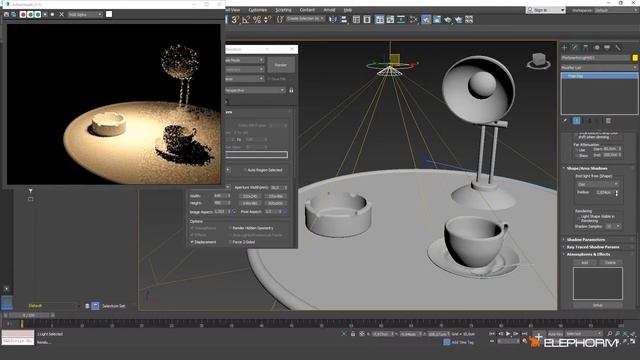Click the clear X icon in ActiveShade window

(x=62, y=14)
